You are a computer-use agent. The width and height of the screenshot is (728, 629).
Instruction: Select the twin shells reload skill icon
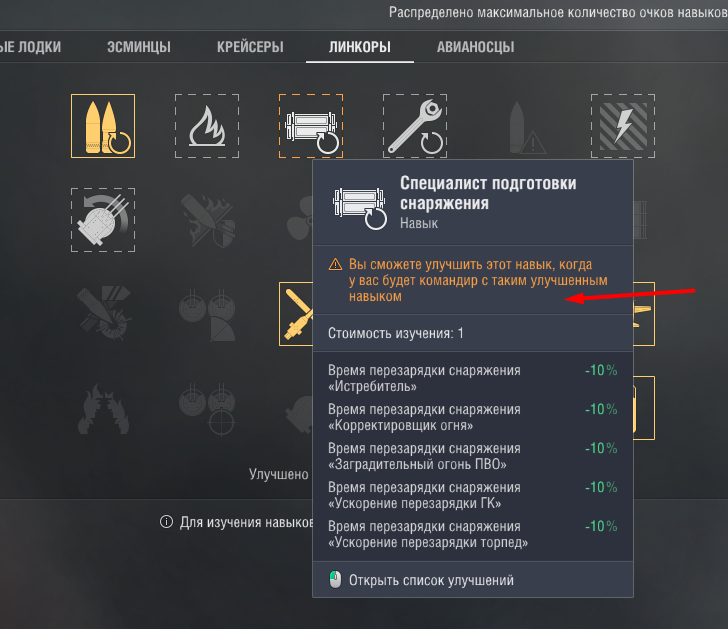[103, 126]
